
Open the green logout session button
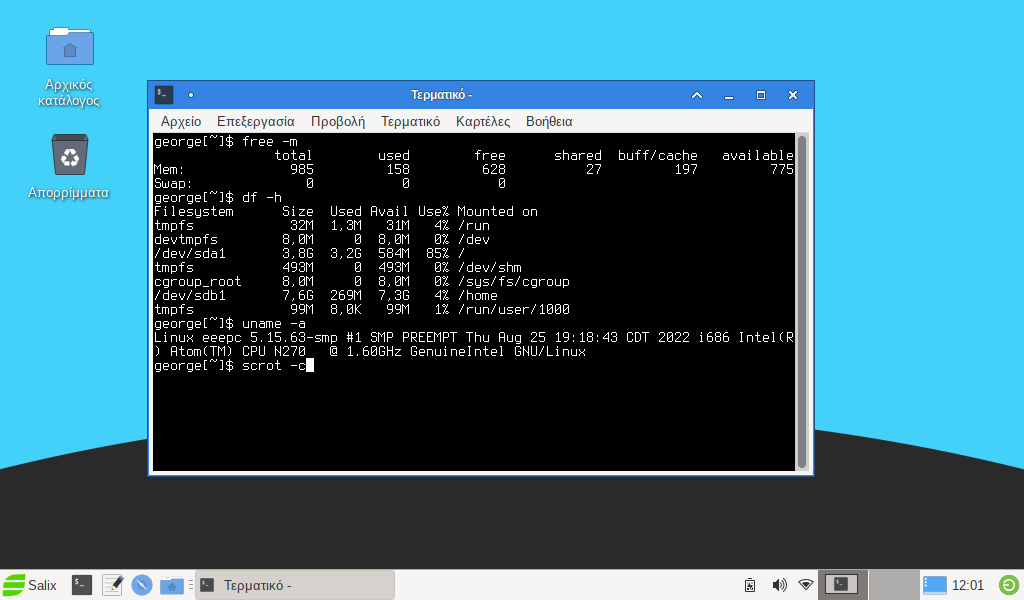click(1009, 585)
